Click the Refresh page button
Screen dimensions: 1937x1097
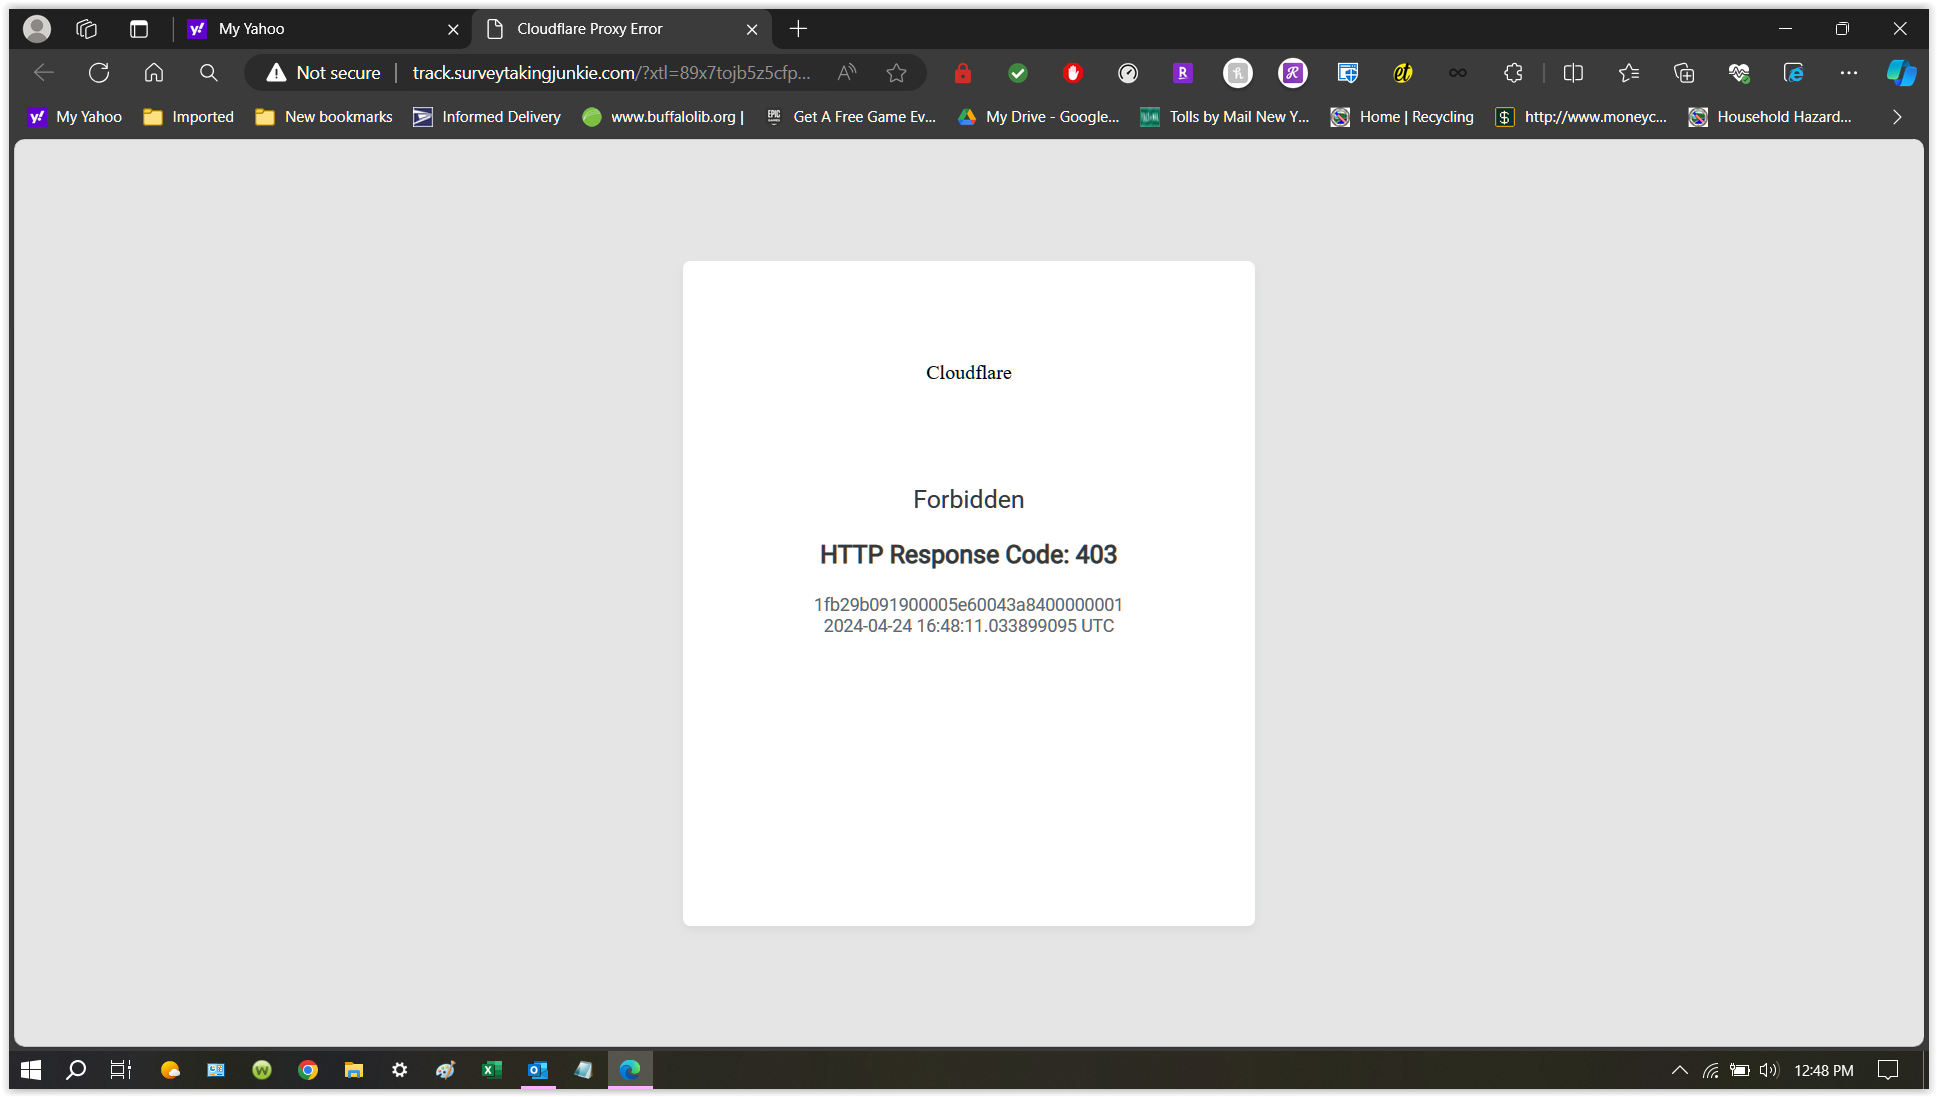99,73
